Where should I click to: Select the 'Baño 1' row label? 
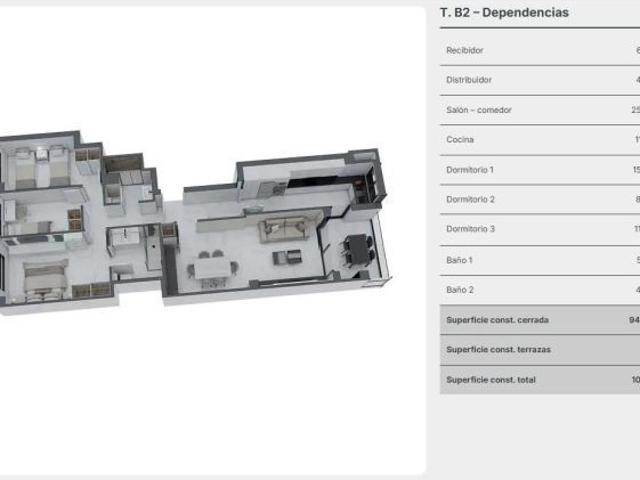point(459,260)
